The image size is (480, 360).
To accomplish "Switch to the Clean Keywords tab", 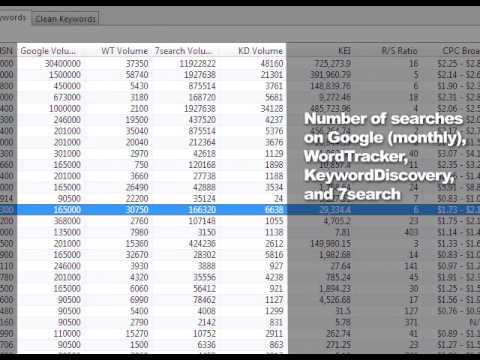I will pos(65,19).
